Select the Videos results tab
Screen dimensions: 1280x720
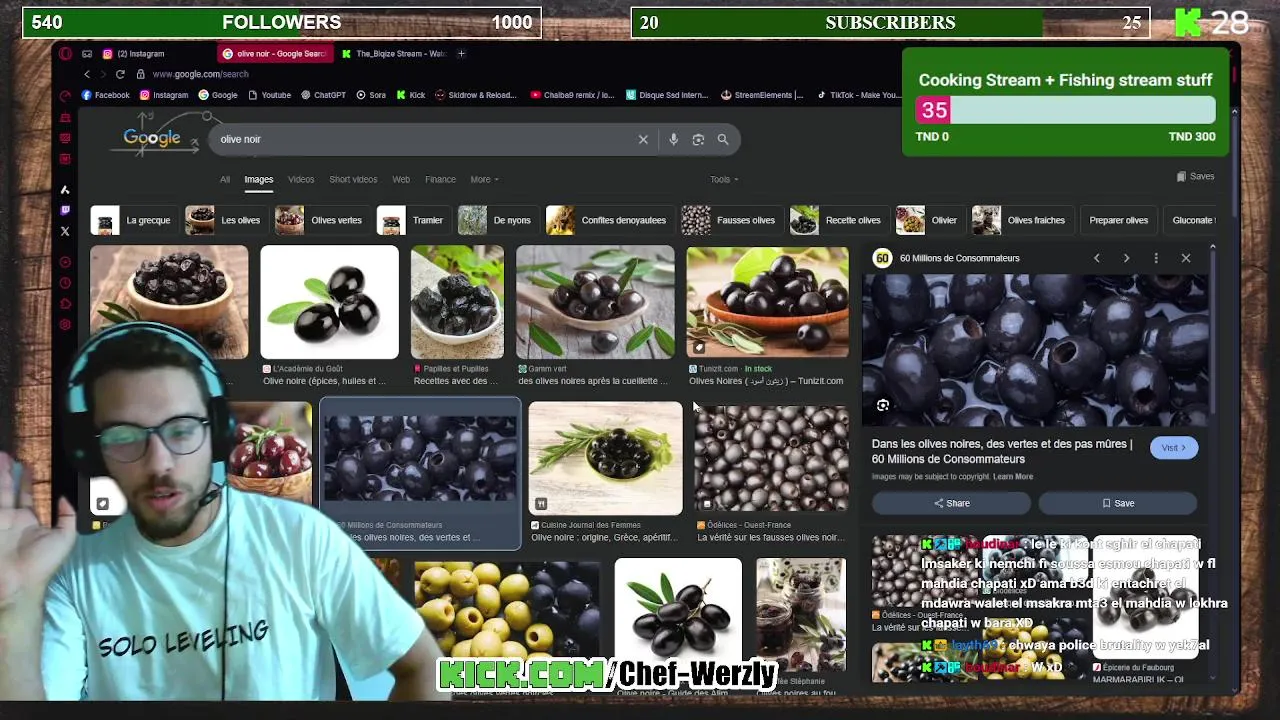pos(301,180)
